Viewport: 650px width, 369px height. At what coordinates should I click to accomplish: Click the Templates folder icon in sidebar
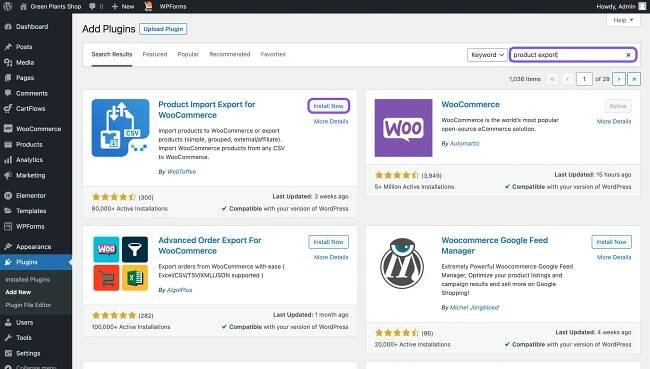[8, 211]
